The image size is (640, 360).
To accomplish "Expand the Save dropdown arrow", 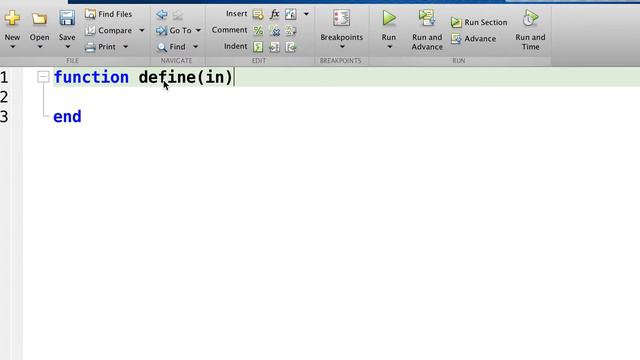I will click(67, 47).
